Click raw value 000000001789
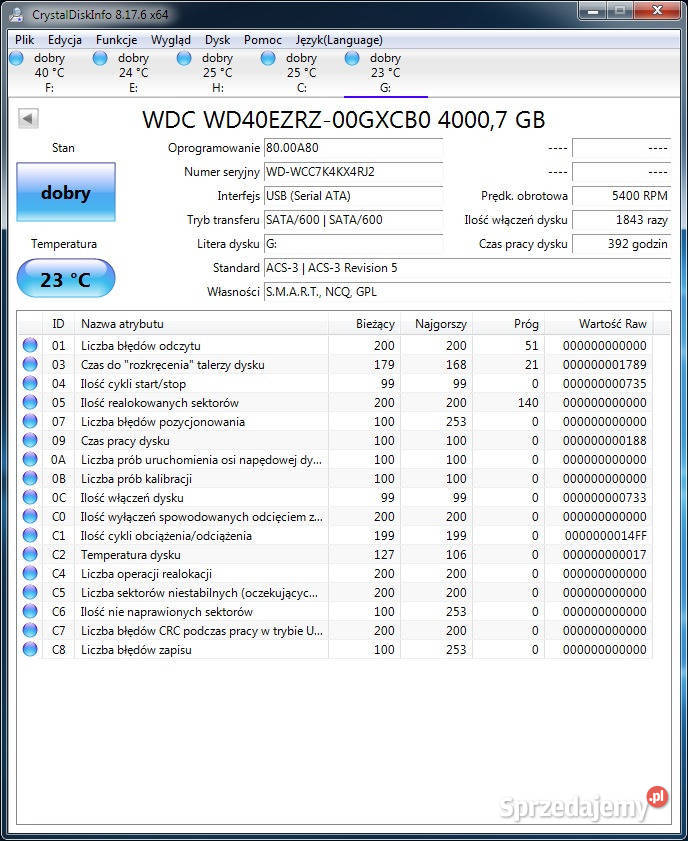The image size is (688, 841). (x=604, y=364)
